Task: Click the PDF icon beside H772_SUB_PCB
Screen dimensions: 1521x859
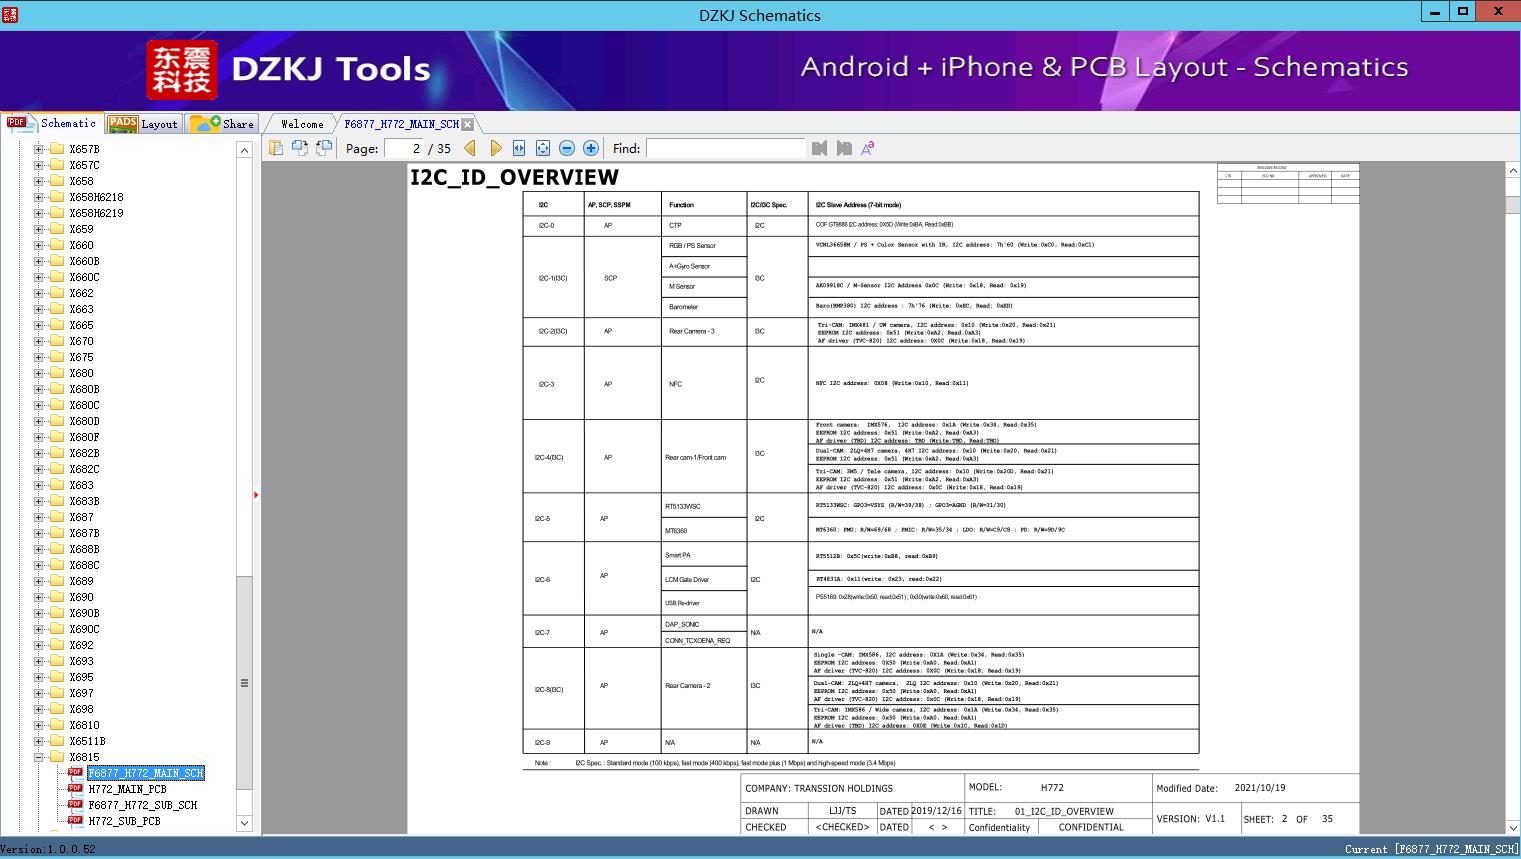Action: (x=75, y=820)
